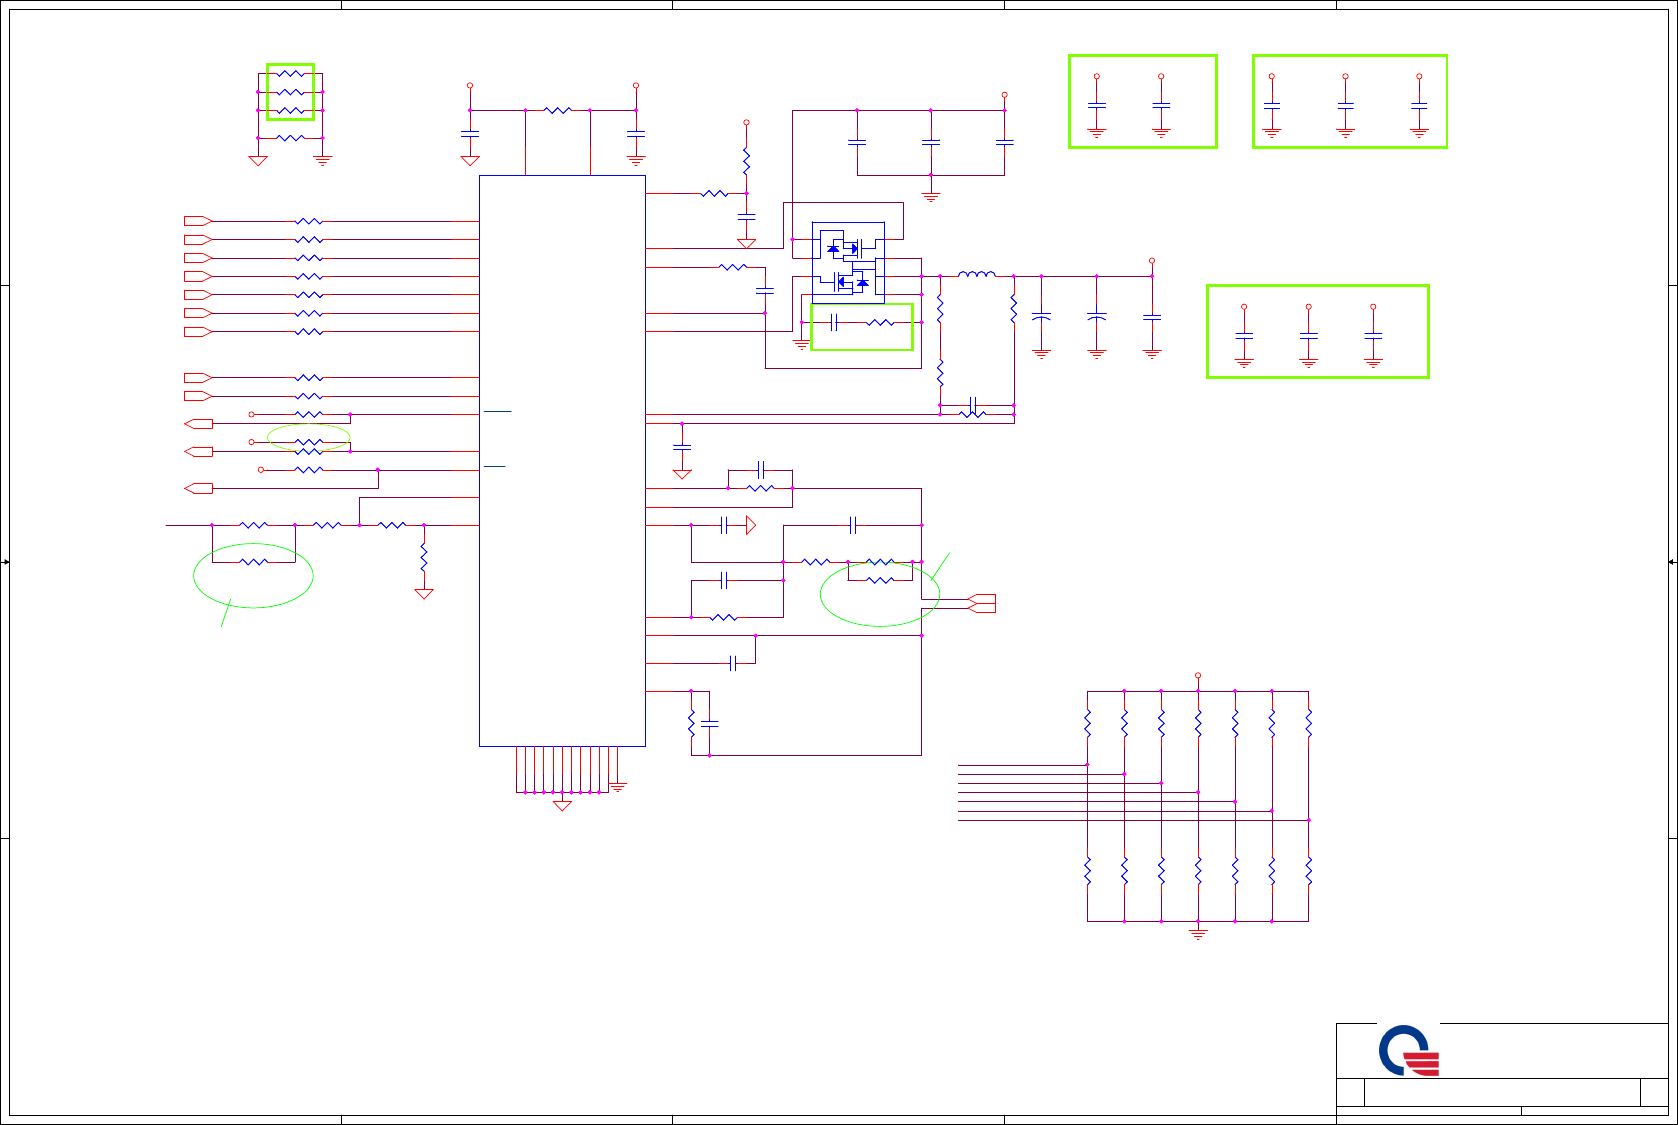Select the dual MOSFET symbol block

point(848,263)
